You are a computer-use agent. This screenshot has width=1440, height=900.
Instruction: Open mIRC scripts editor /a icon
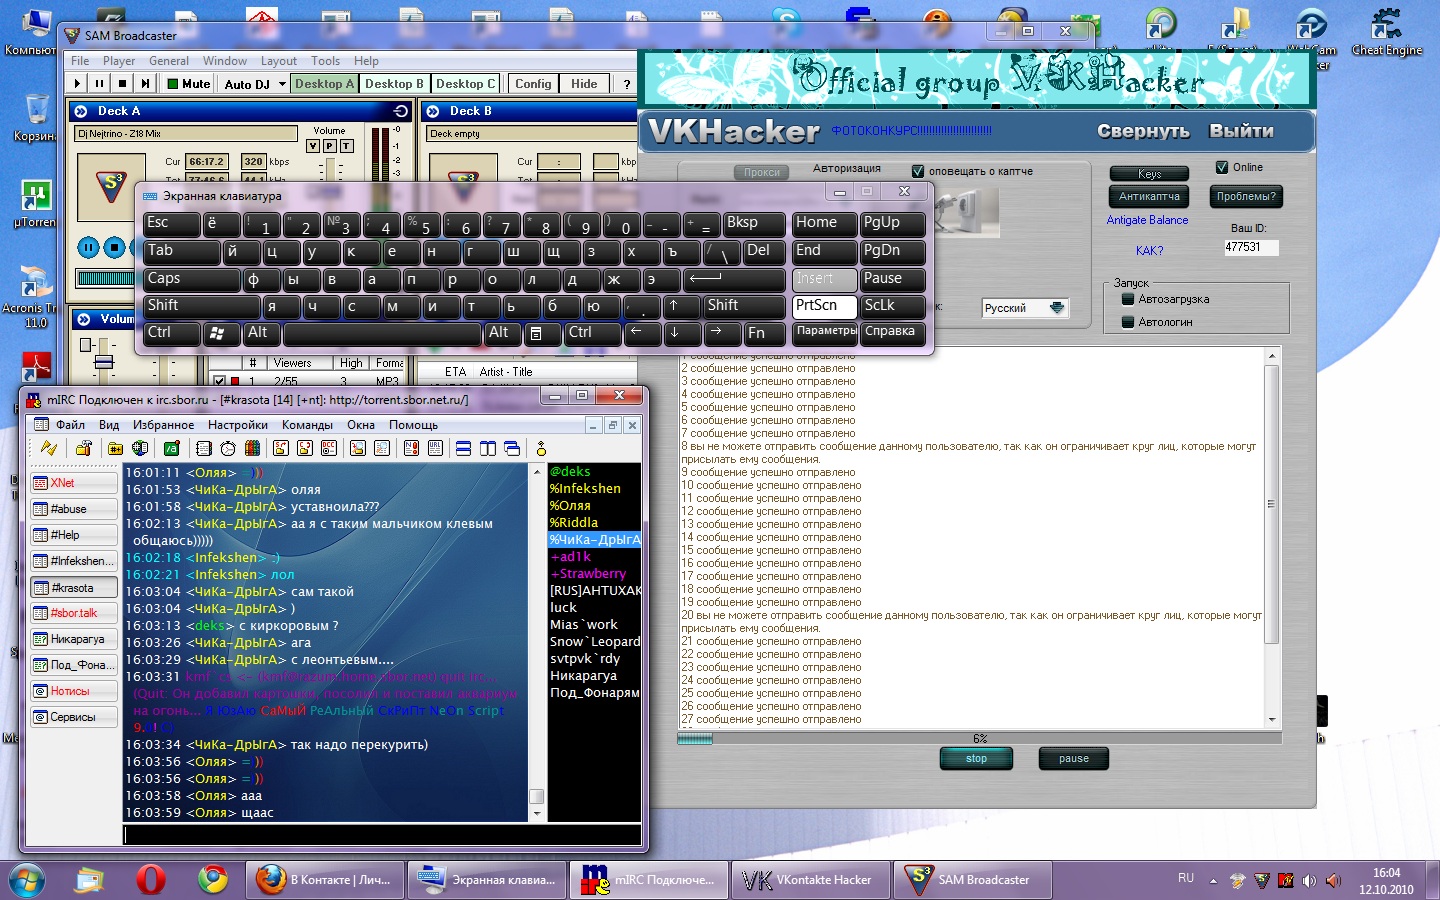pos(172,448)
